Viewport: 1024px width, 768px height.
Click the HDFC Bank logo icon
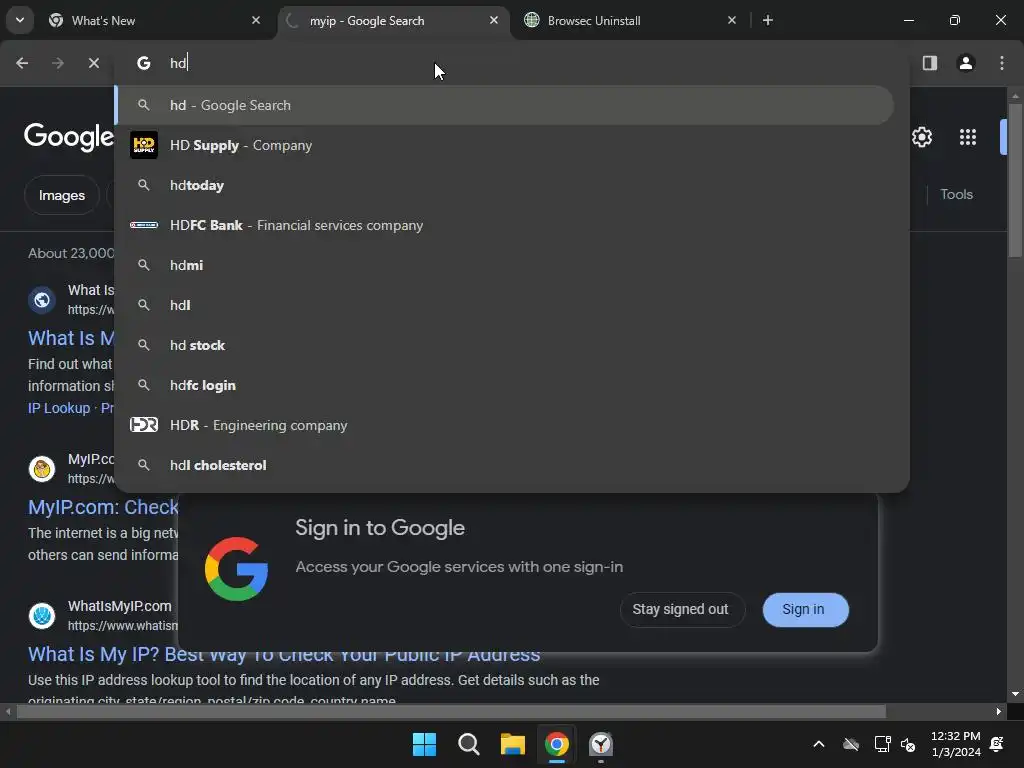pyautogui.click(x=144, y=225)
